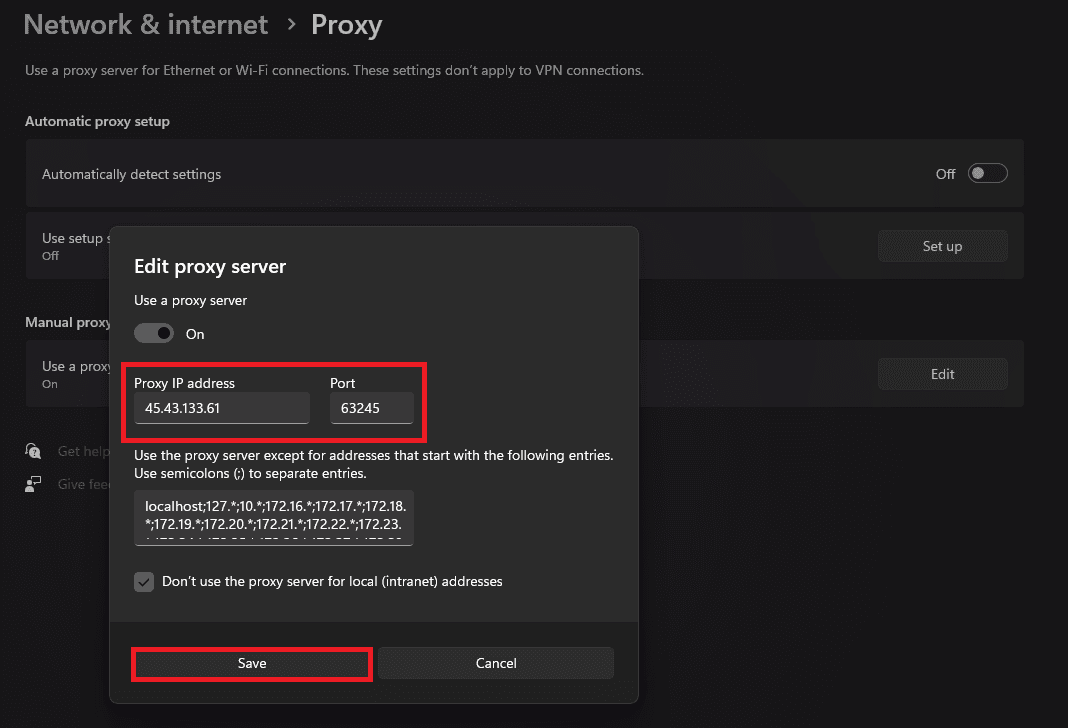This screenshot has height=728, width=1068.
Task: Click inside the proxy exceptions text box
Action: [272, 518]
